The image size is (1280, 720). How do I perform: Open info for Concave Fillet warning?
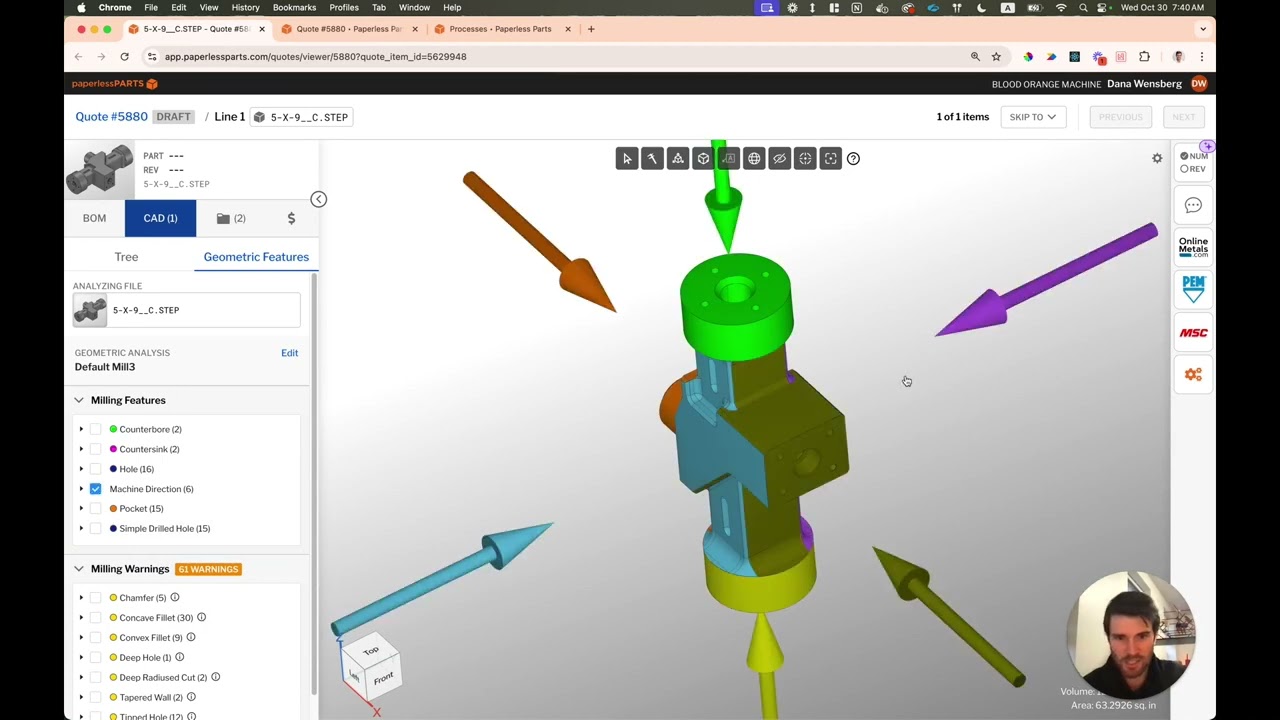201,618
